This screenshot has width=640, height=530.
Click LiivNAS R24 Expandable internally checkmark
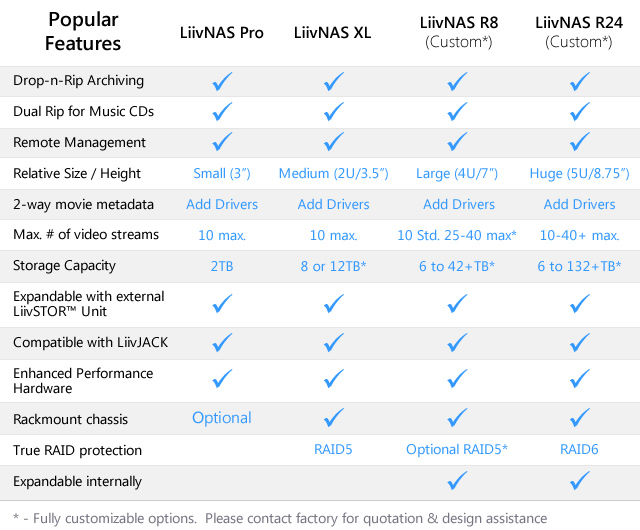579,482
